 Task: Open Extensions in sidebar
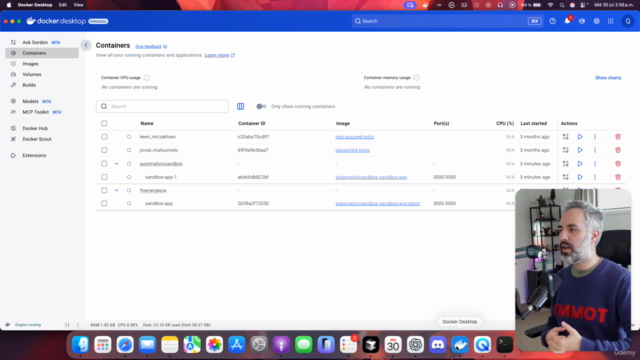pyautogui.click(x=42, y=155)
